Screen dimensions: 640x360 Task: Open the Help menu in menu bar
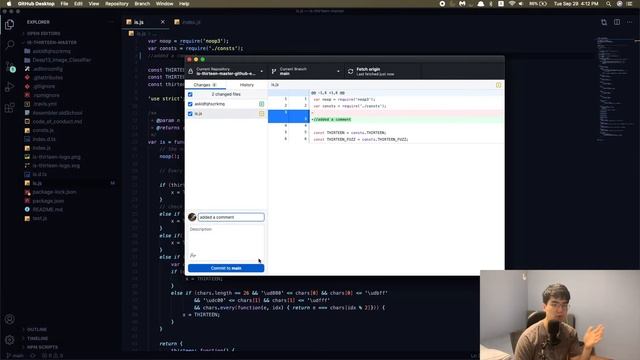(184, 4)
